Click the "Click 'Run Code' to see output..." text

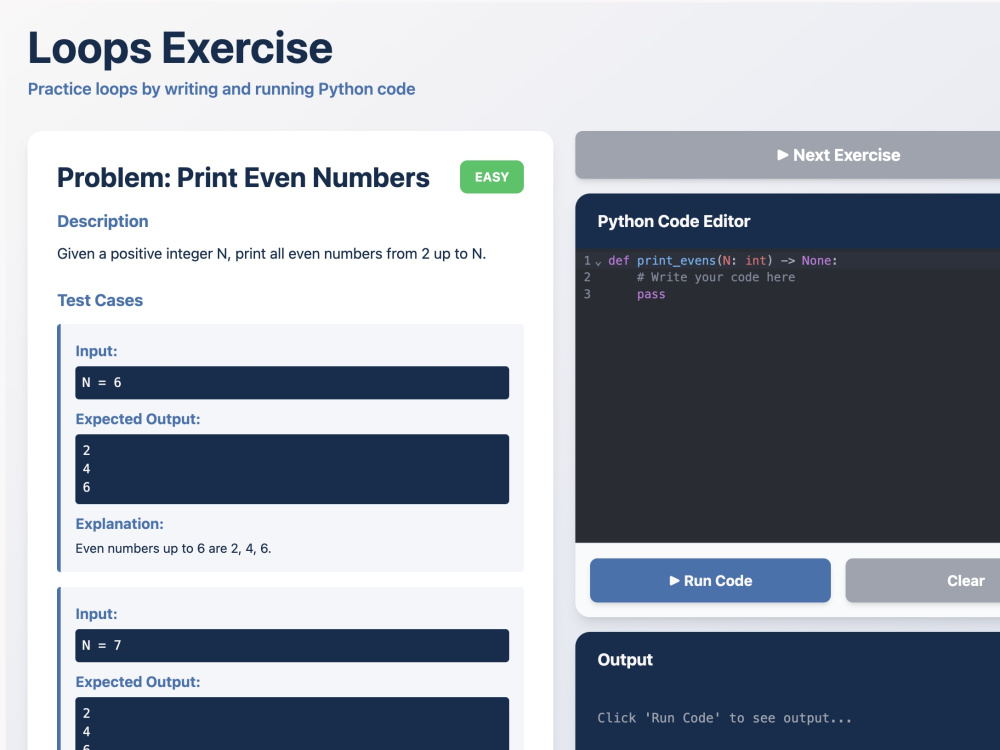pyautogui.click(x=724, y=718)
